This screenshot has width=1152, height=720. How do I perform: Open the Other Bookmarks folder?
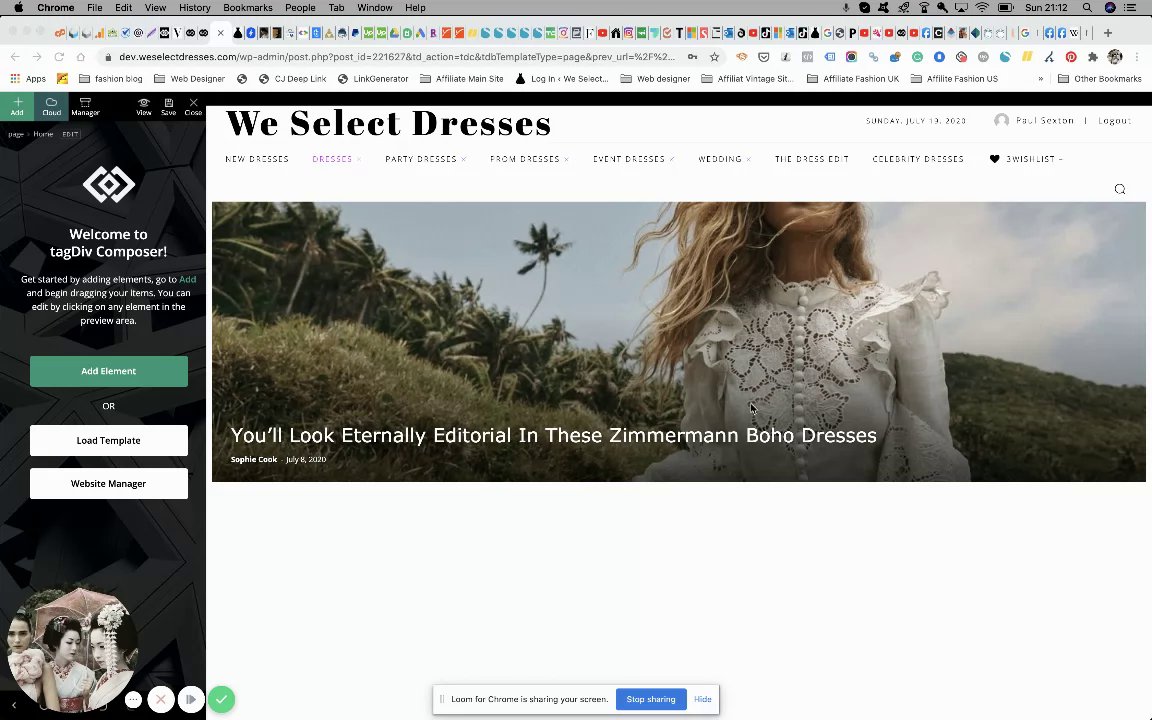(x=1100, y=79)
